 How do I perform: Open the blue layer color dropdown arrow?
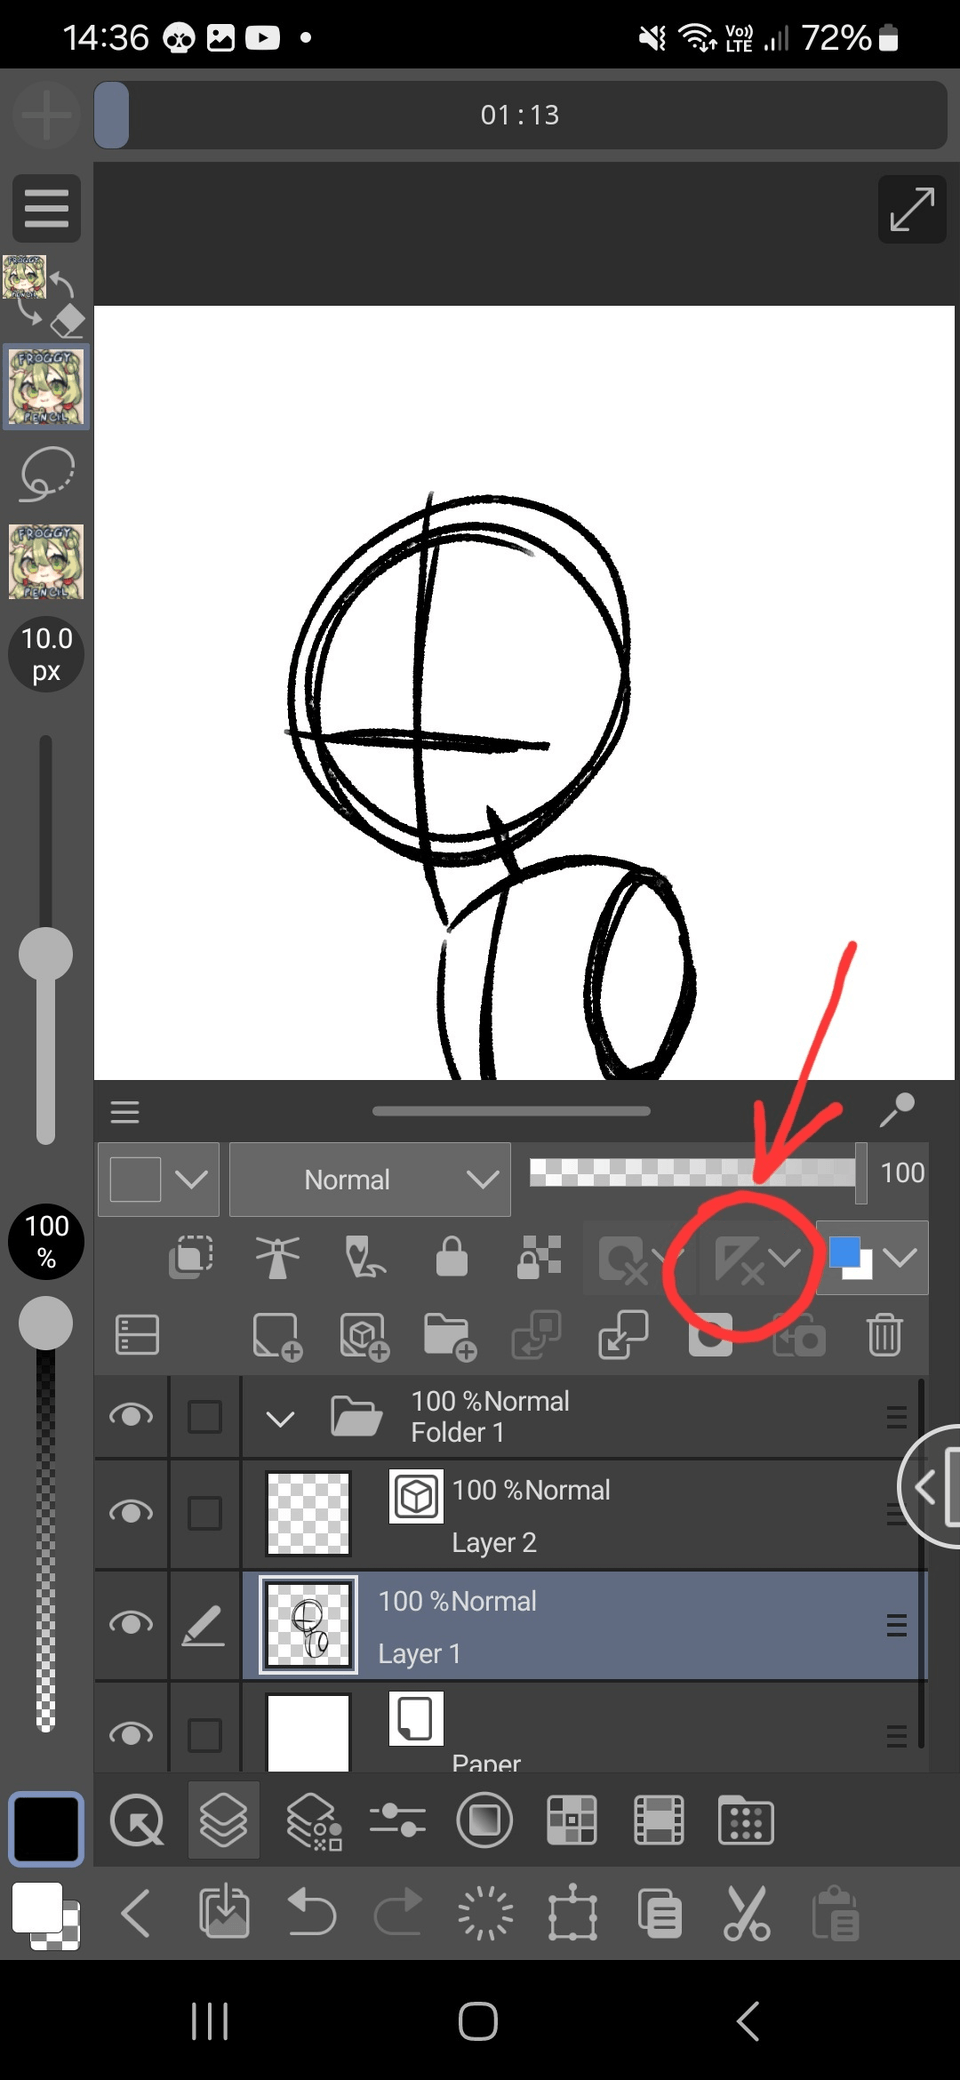(900, 1258)
